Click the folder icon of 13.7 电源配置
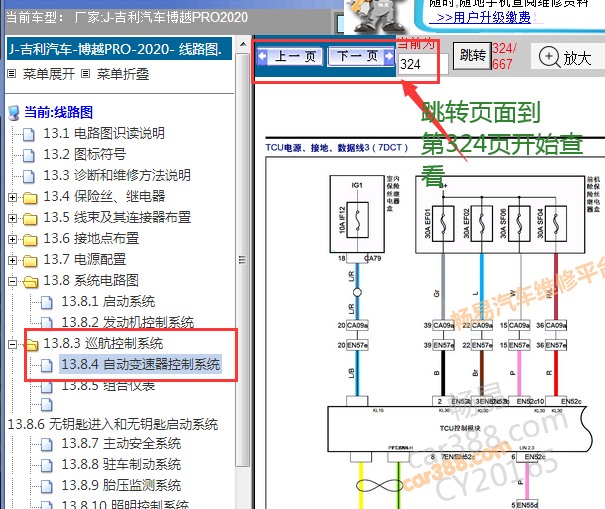Image resolution: width=605 pixels, height=509 pixels. [x=30, y=260]
